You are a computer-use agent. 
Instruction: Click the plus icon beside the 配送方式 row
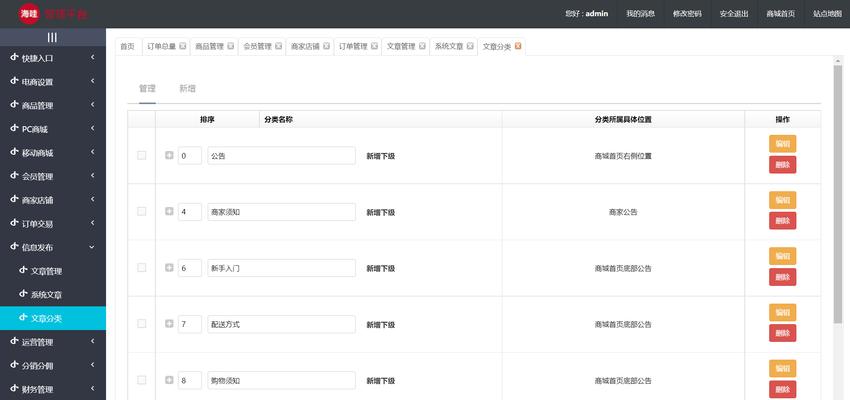click(169, 324)
